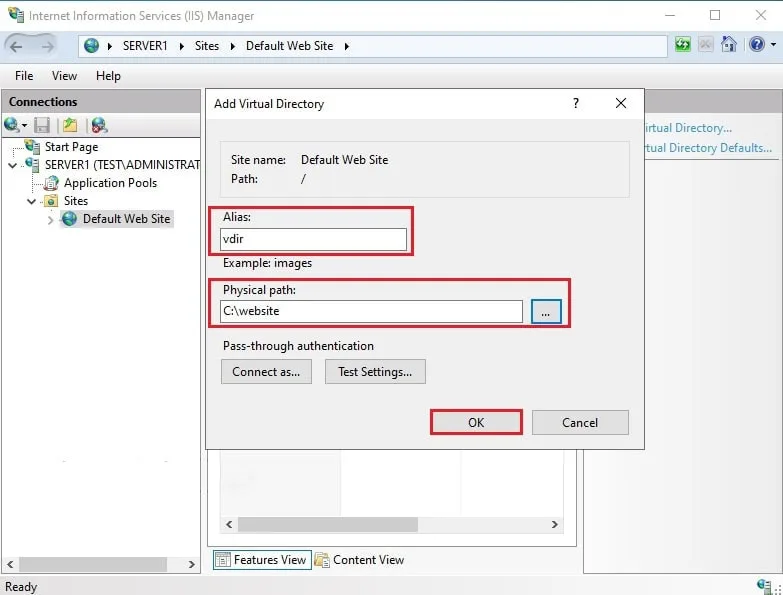Click the IIS Manager title bar icon

[16, 15]
